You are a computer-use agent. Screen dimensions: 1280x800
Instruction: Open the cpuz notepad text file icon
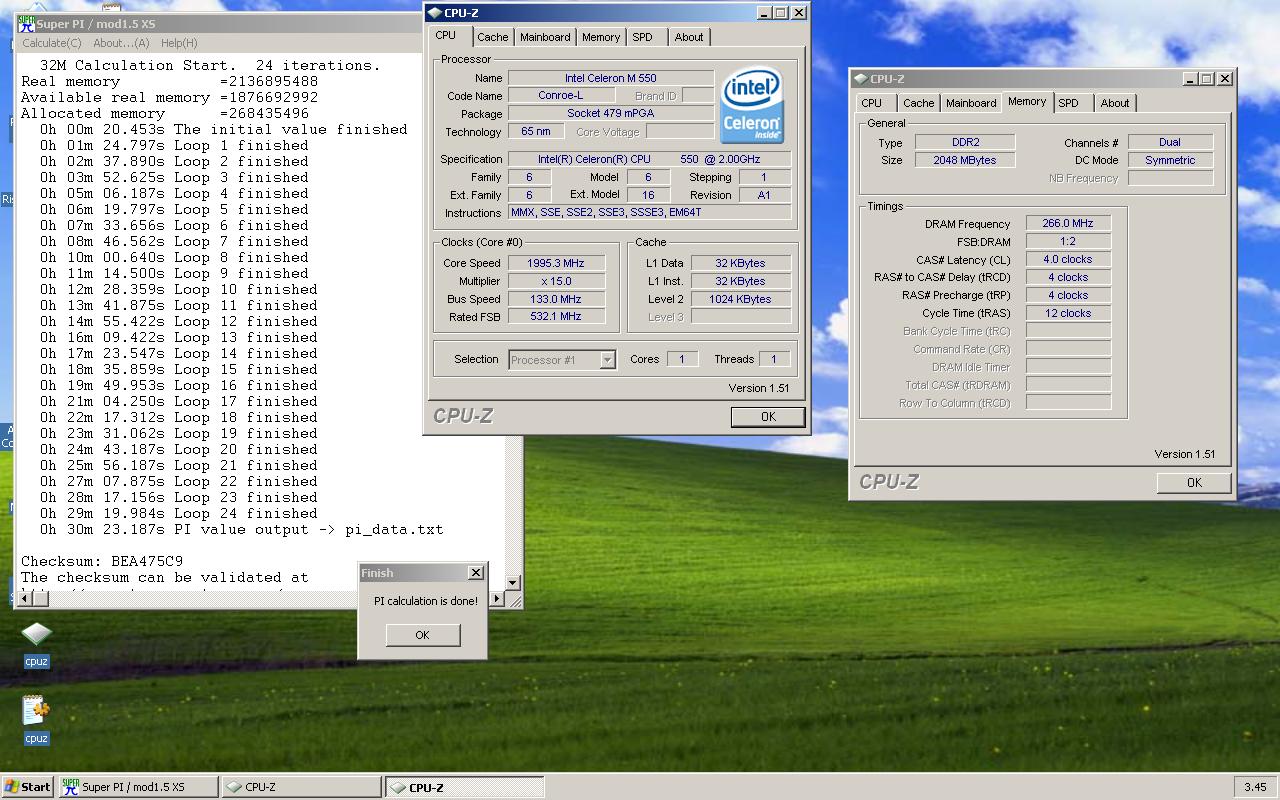(x=36, y=711)
